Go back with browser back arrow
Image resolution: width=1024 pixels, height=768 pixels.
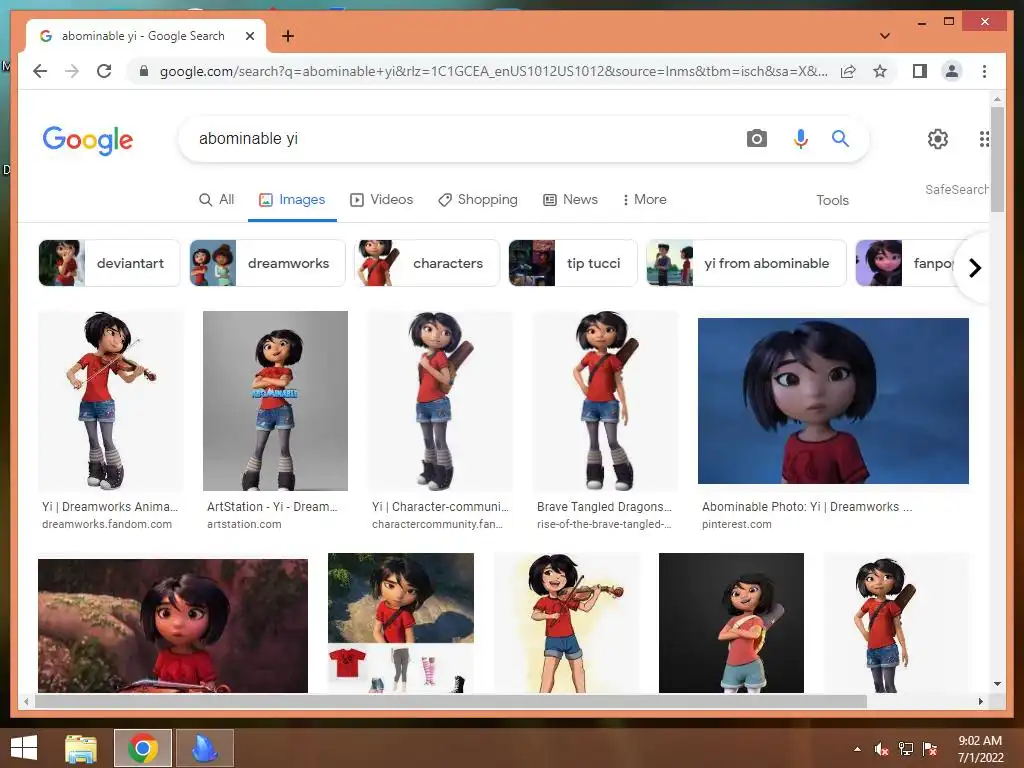pyautogui.click(x=40, y=71)
